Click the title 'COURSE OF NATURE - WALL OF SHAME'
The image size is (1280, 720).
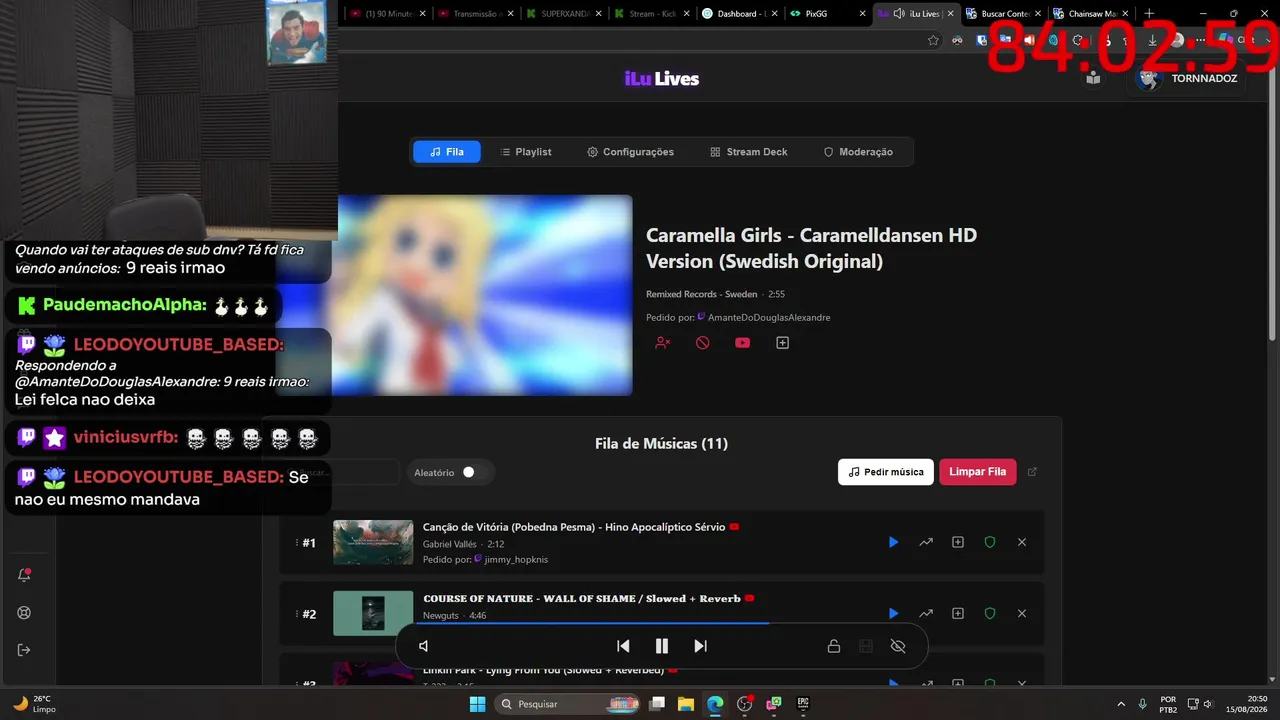[x=529, y=598]
